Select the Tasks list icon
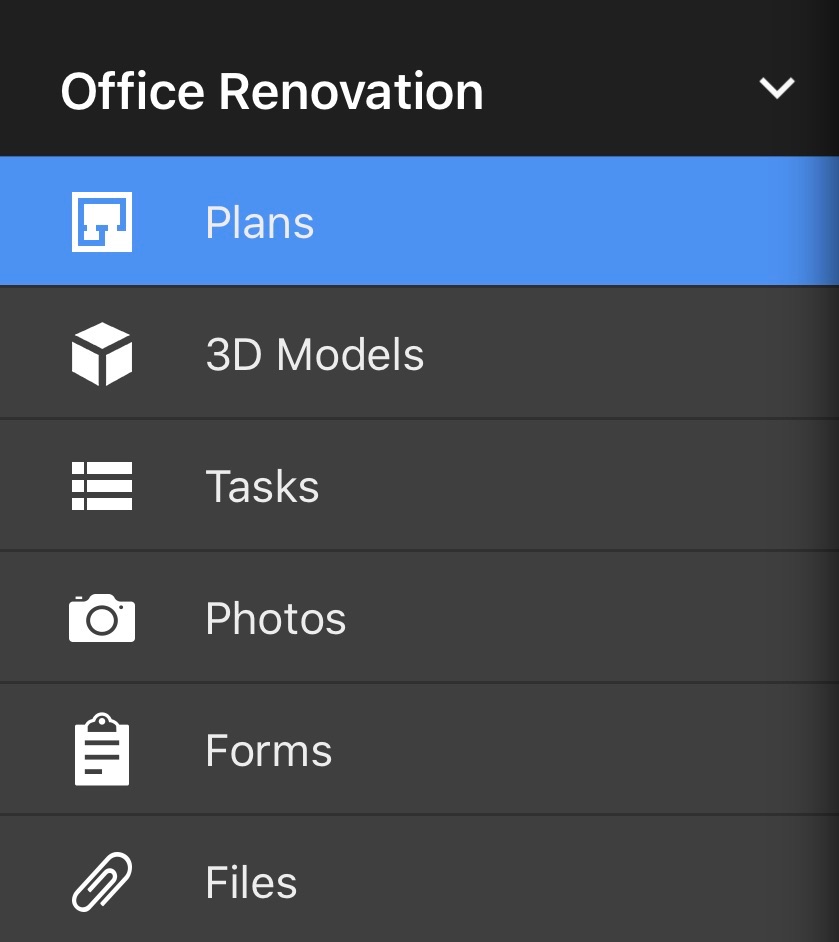 point(102,487)
